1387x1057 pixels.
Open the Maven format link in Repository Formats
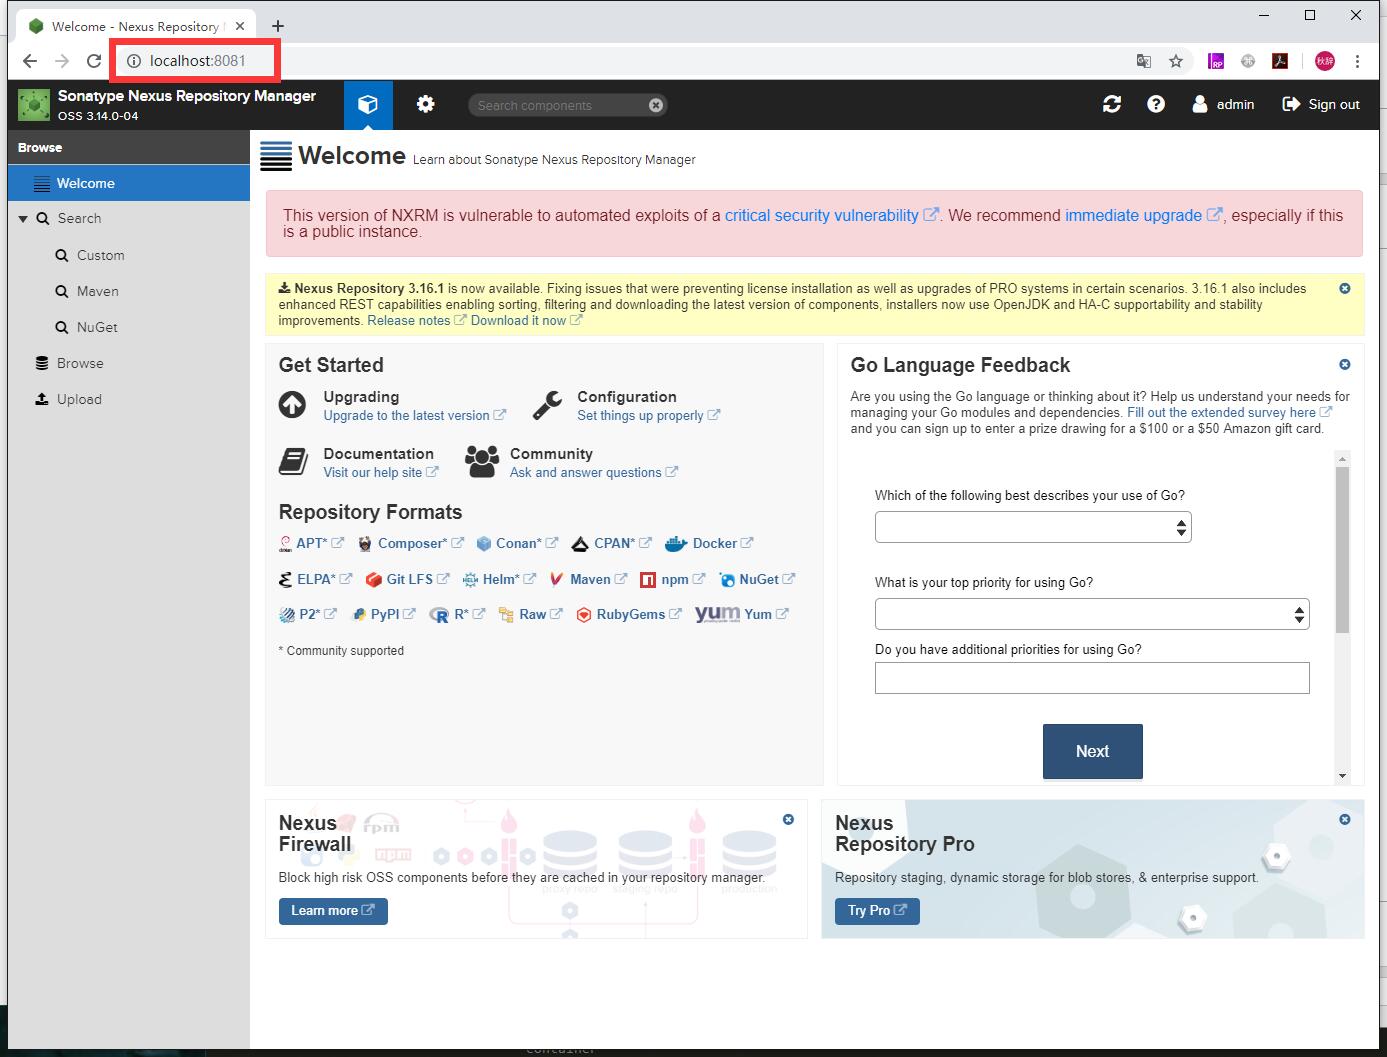tap(598, 579)
